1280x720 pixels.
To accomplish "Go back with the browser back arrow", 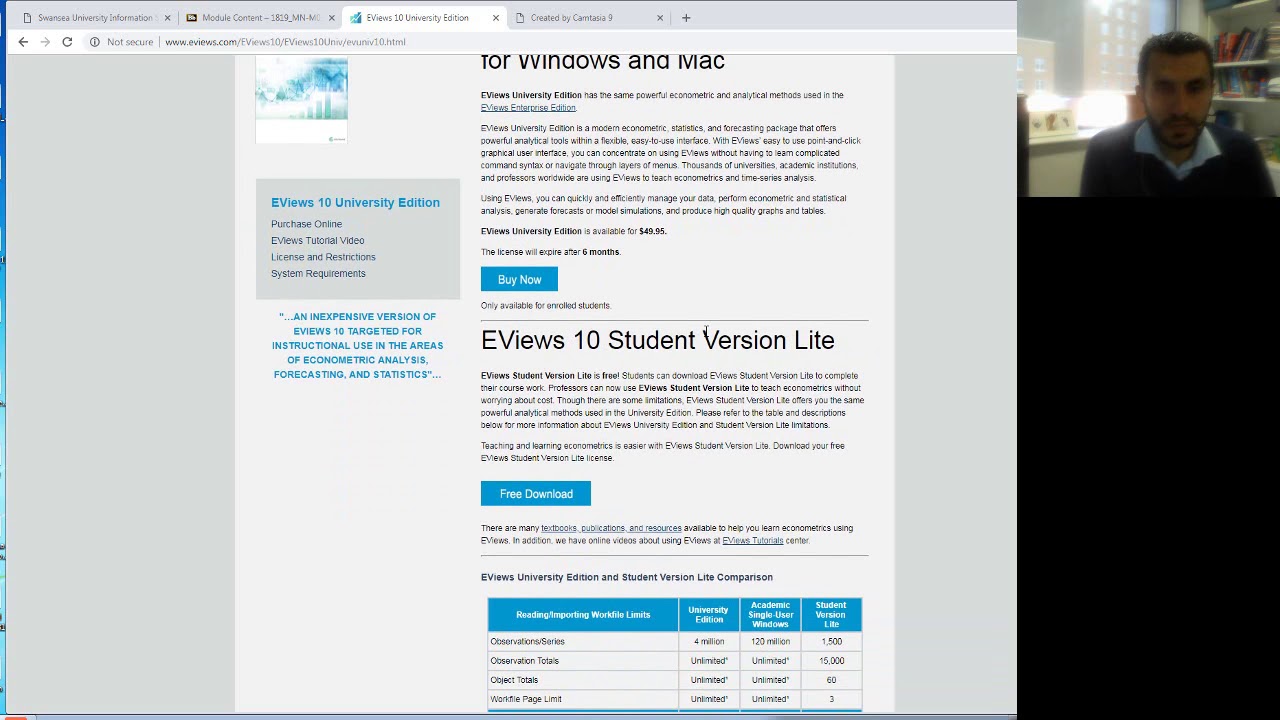I will [23, 42].
